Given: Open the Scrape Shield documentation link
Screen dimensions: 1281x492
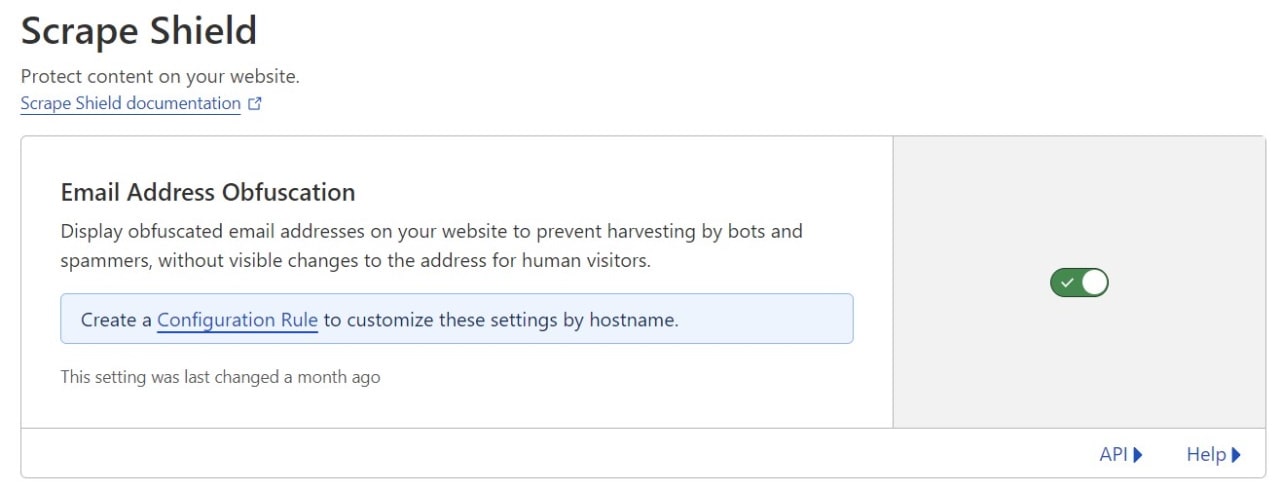Looking at the screenshot, I should point(131,103).
